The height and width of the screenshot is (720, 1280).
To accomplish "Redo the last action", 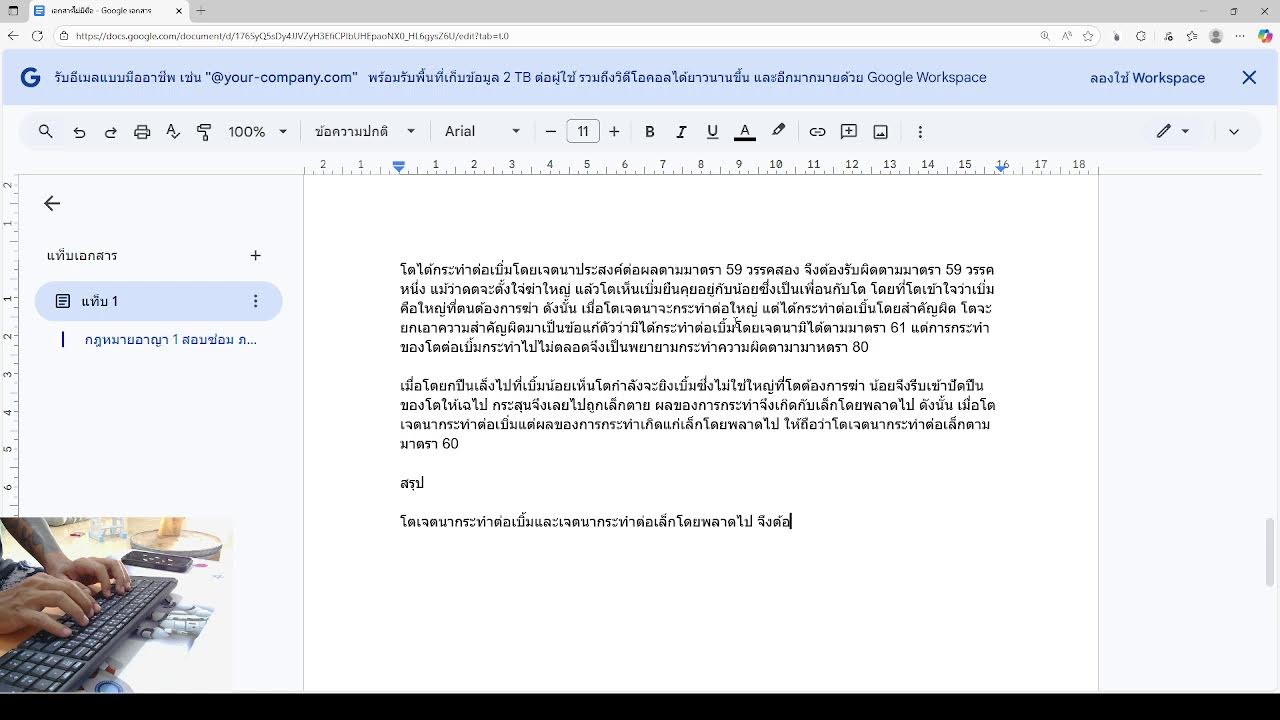I will [x=111, y=131].
